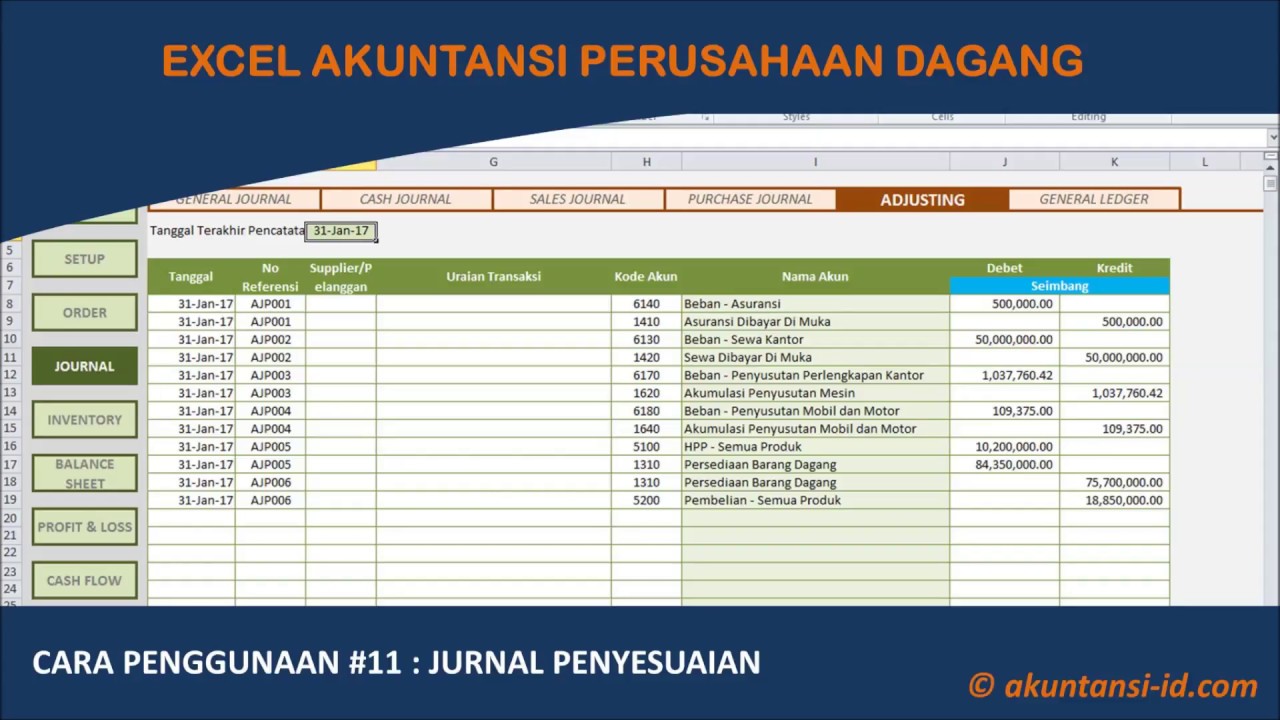The image size is (1280, 720).
Task: Select column J header
Action: pos(1004,162)
